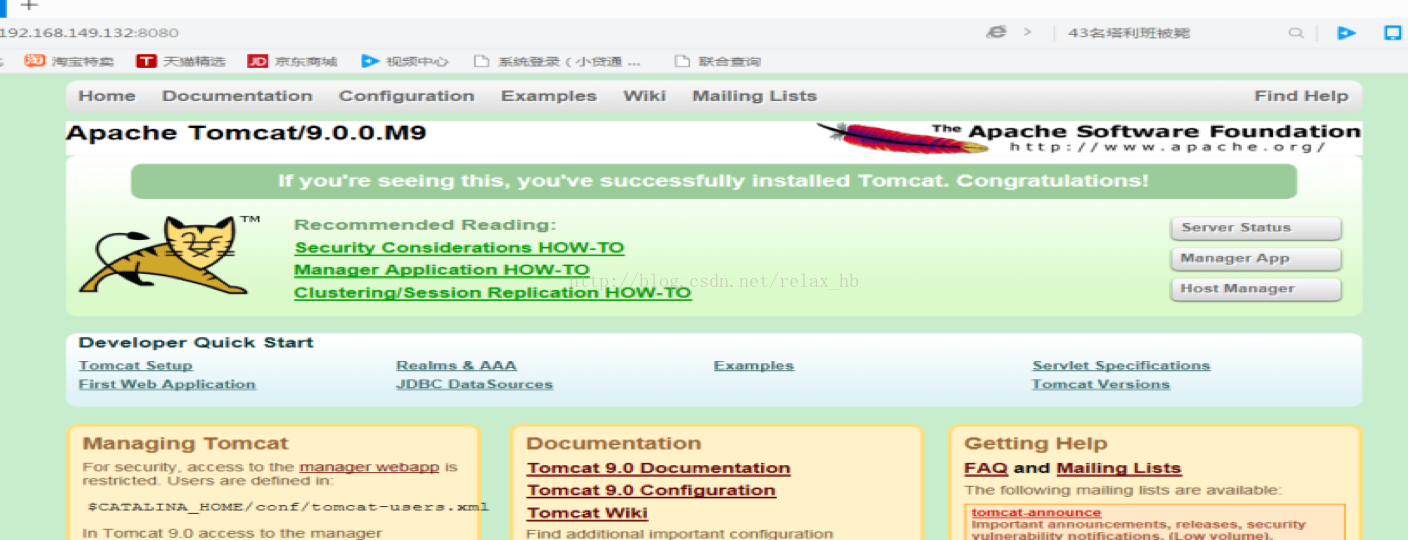This screenshot has width=1408, height=540.
Task: Click the blue square icon at toolbar right edge
Action: [1392, 33]
